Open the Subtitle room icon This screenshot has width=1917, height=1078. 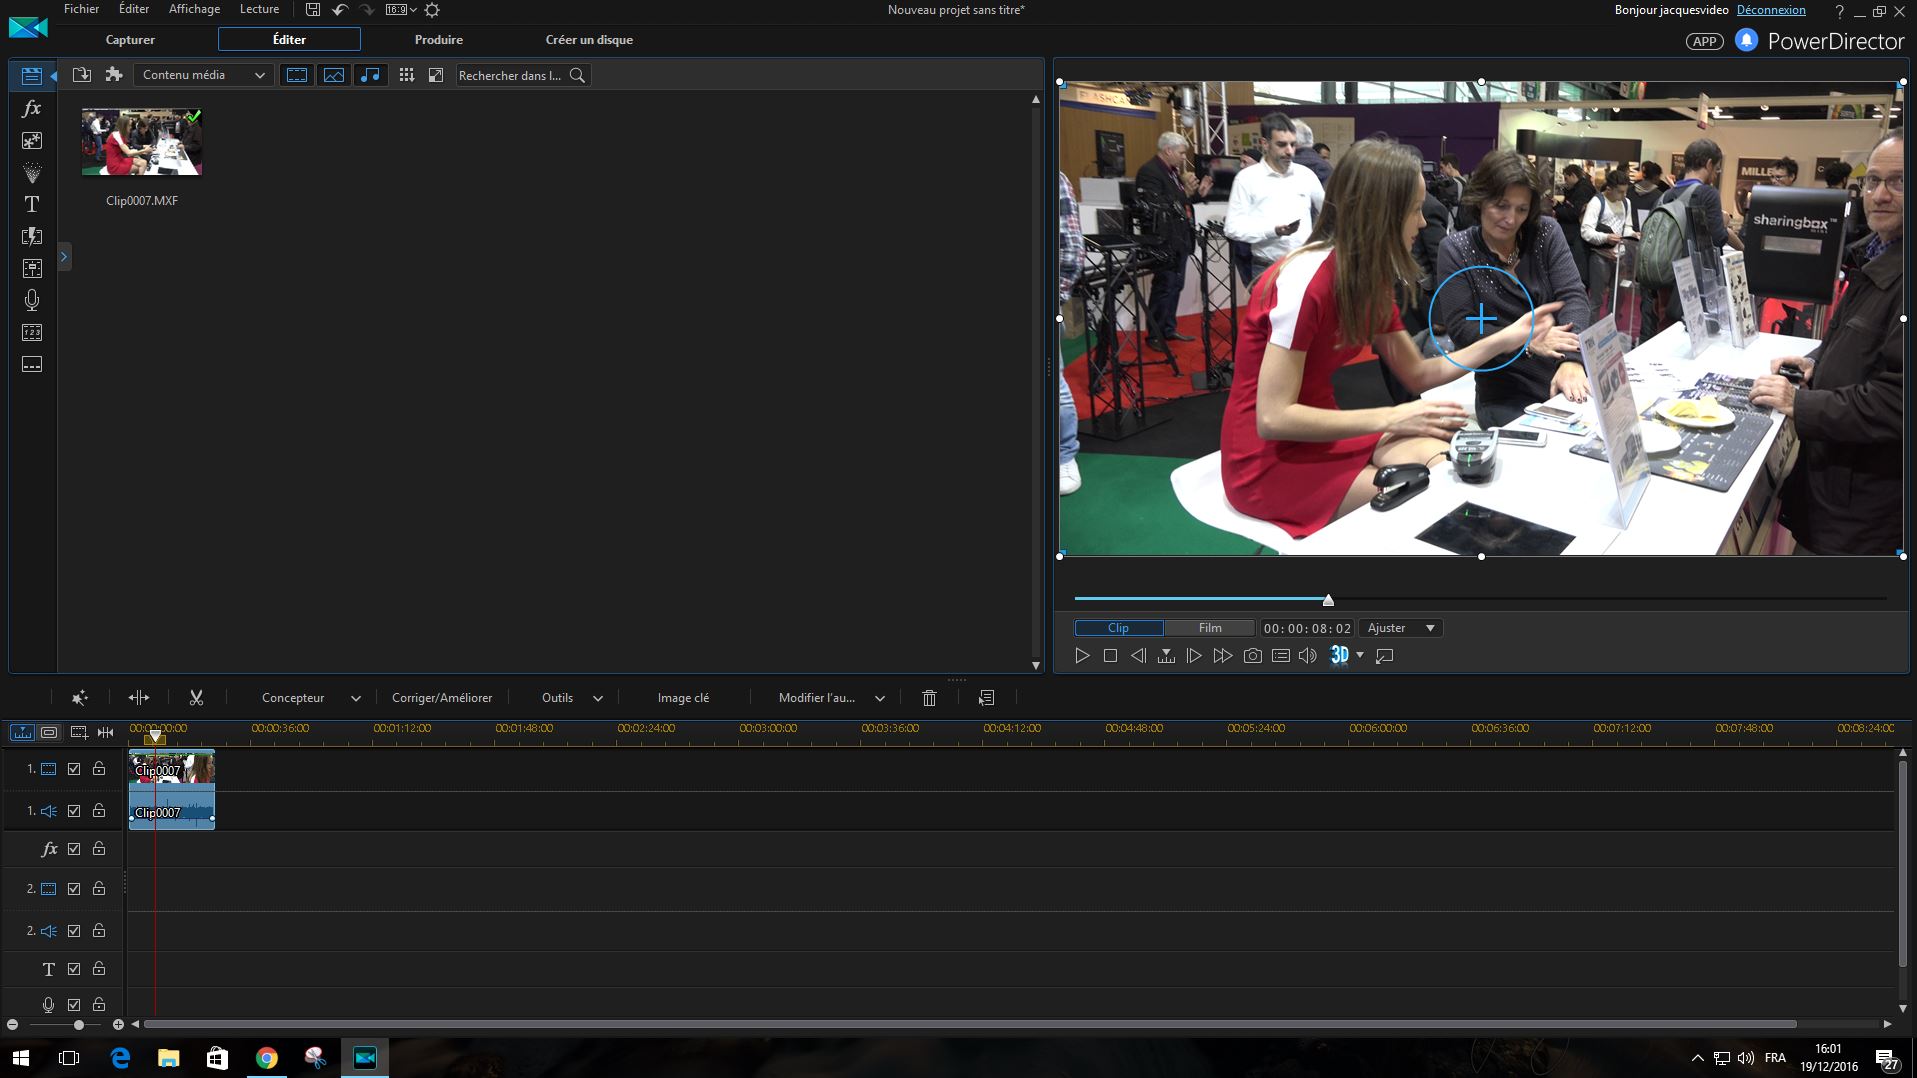32,364
